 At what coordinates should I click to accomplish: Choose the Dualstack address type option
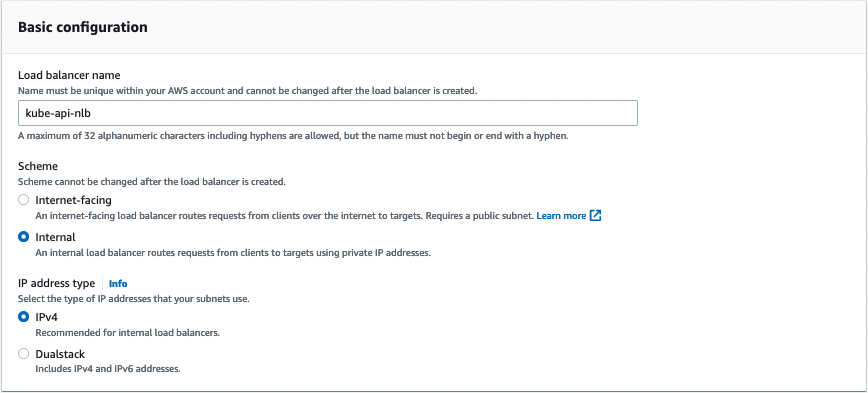pyautogui.click(x=24, y=354)
